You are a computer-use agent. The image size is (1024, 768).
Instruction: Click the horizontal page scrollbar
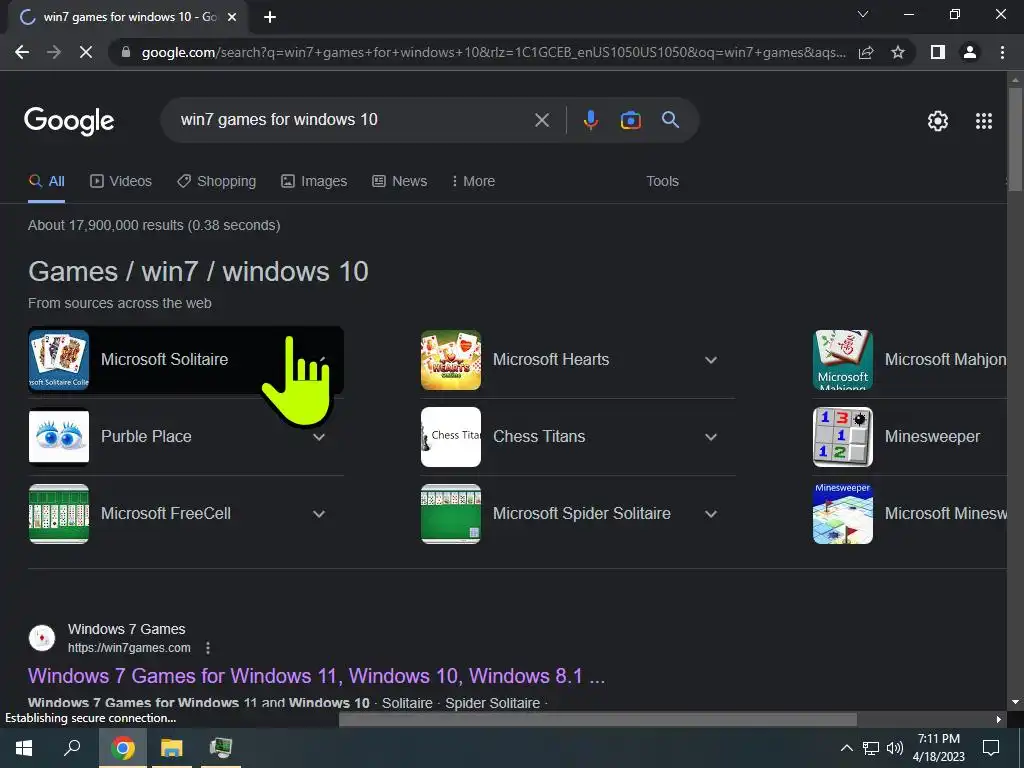(x=598, y=720)
